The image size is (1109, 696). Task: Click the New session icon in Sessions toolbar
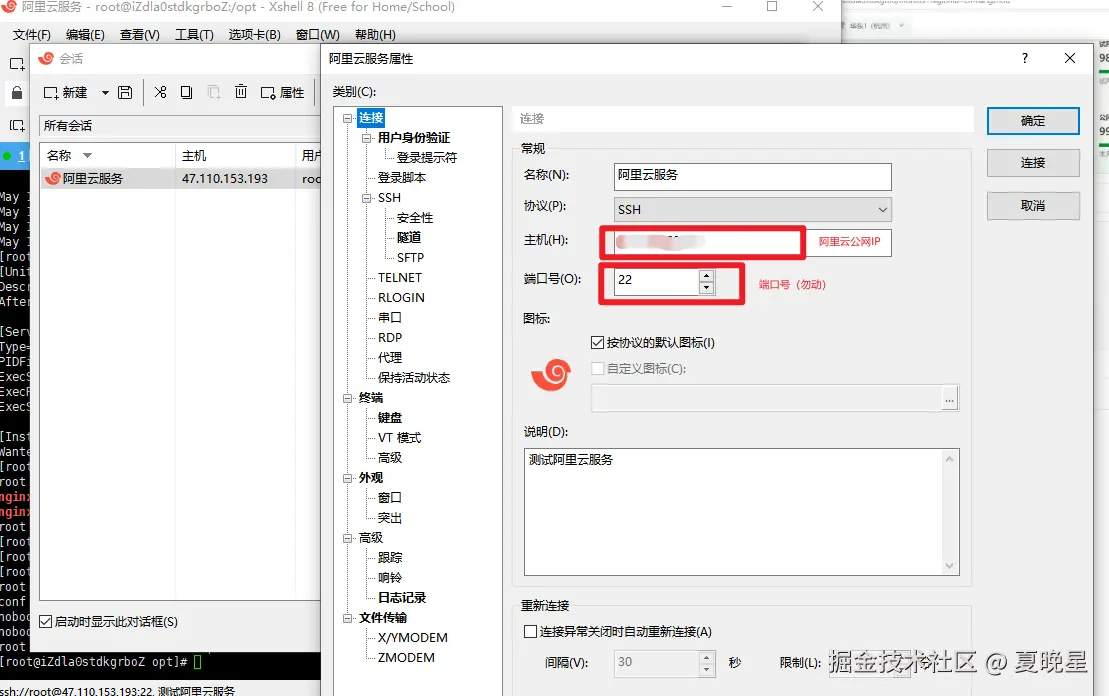click(52, 93)
